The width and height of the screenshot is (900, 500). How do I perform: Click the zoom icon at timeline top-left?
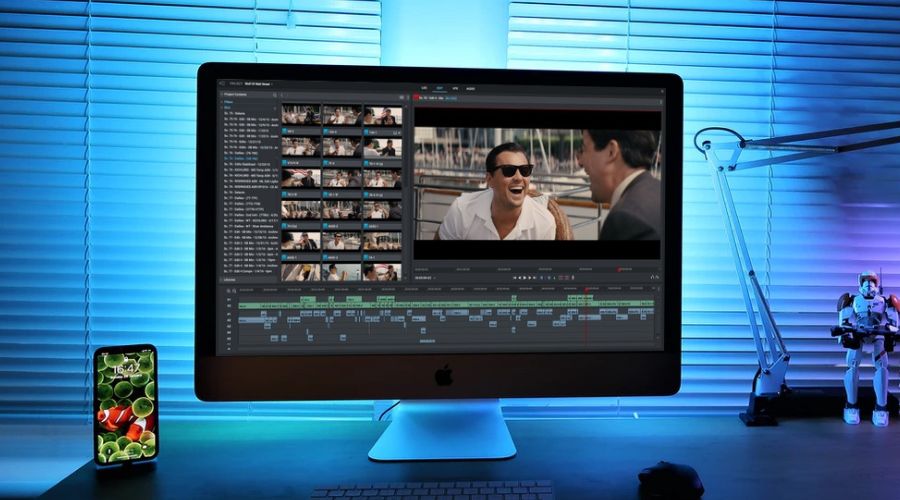pyautogui.click(x=227, y=291)
